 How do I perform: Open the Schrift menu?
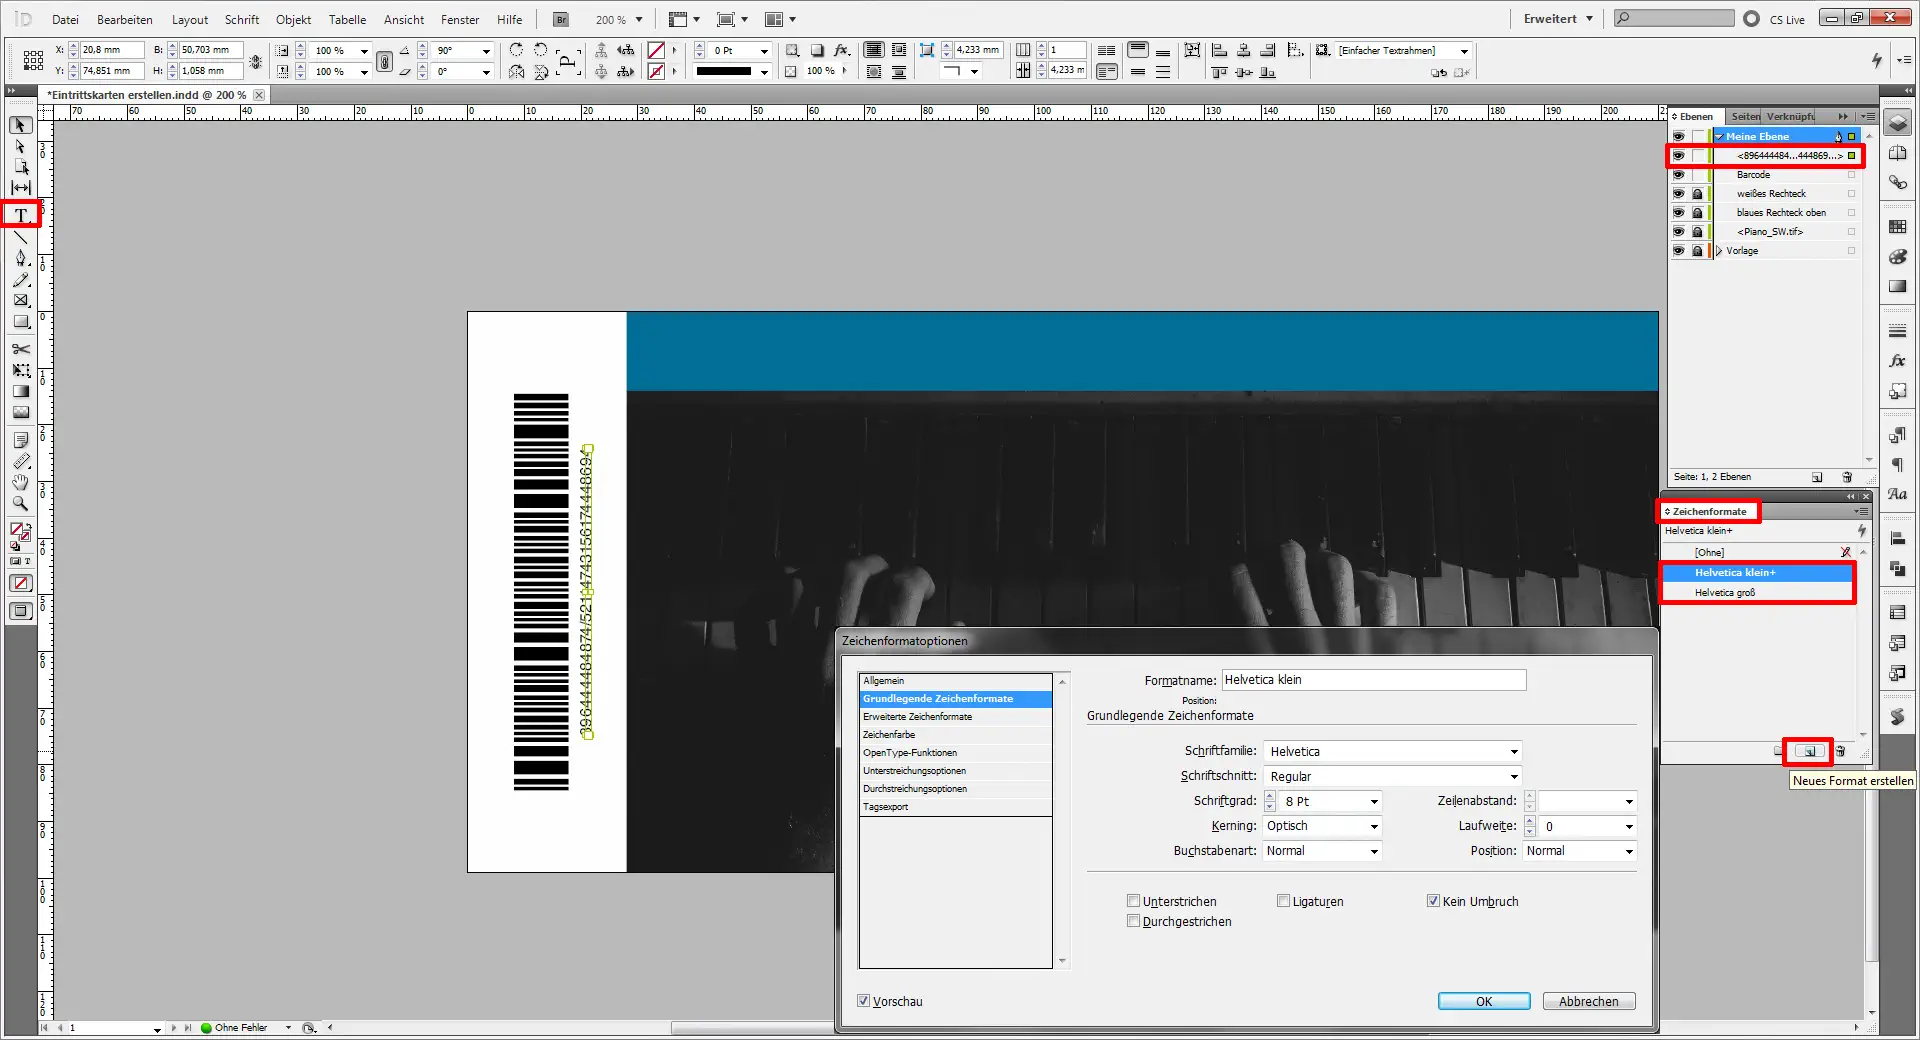241,19
